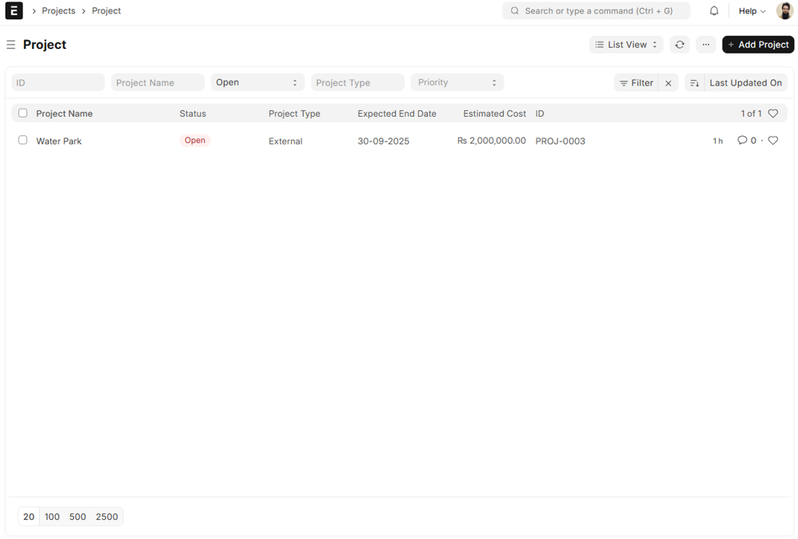Toggle the sort order direction icon
This screenshot has width=798, height=539.
point(695,83)
